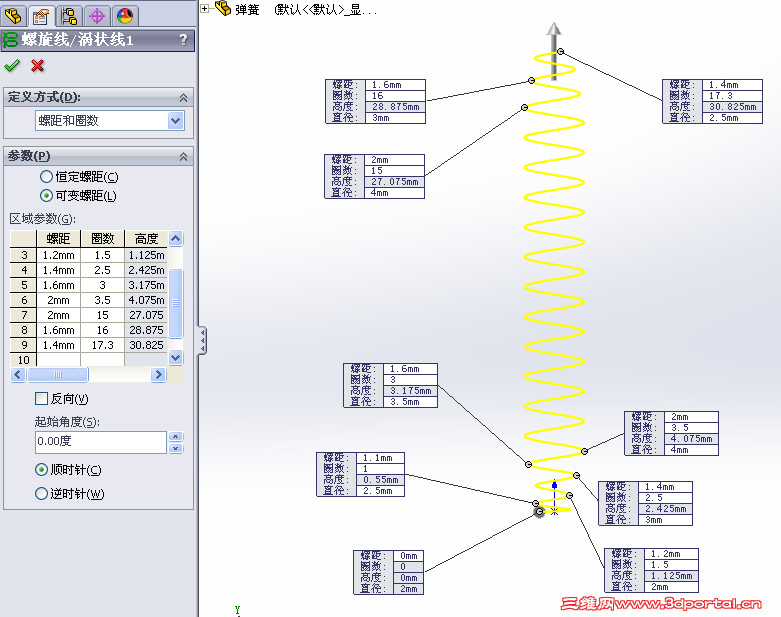Click table horizontal scroll left arrow
The height and width of the screenshot is (617, 781).
click(18, 374)
